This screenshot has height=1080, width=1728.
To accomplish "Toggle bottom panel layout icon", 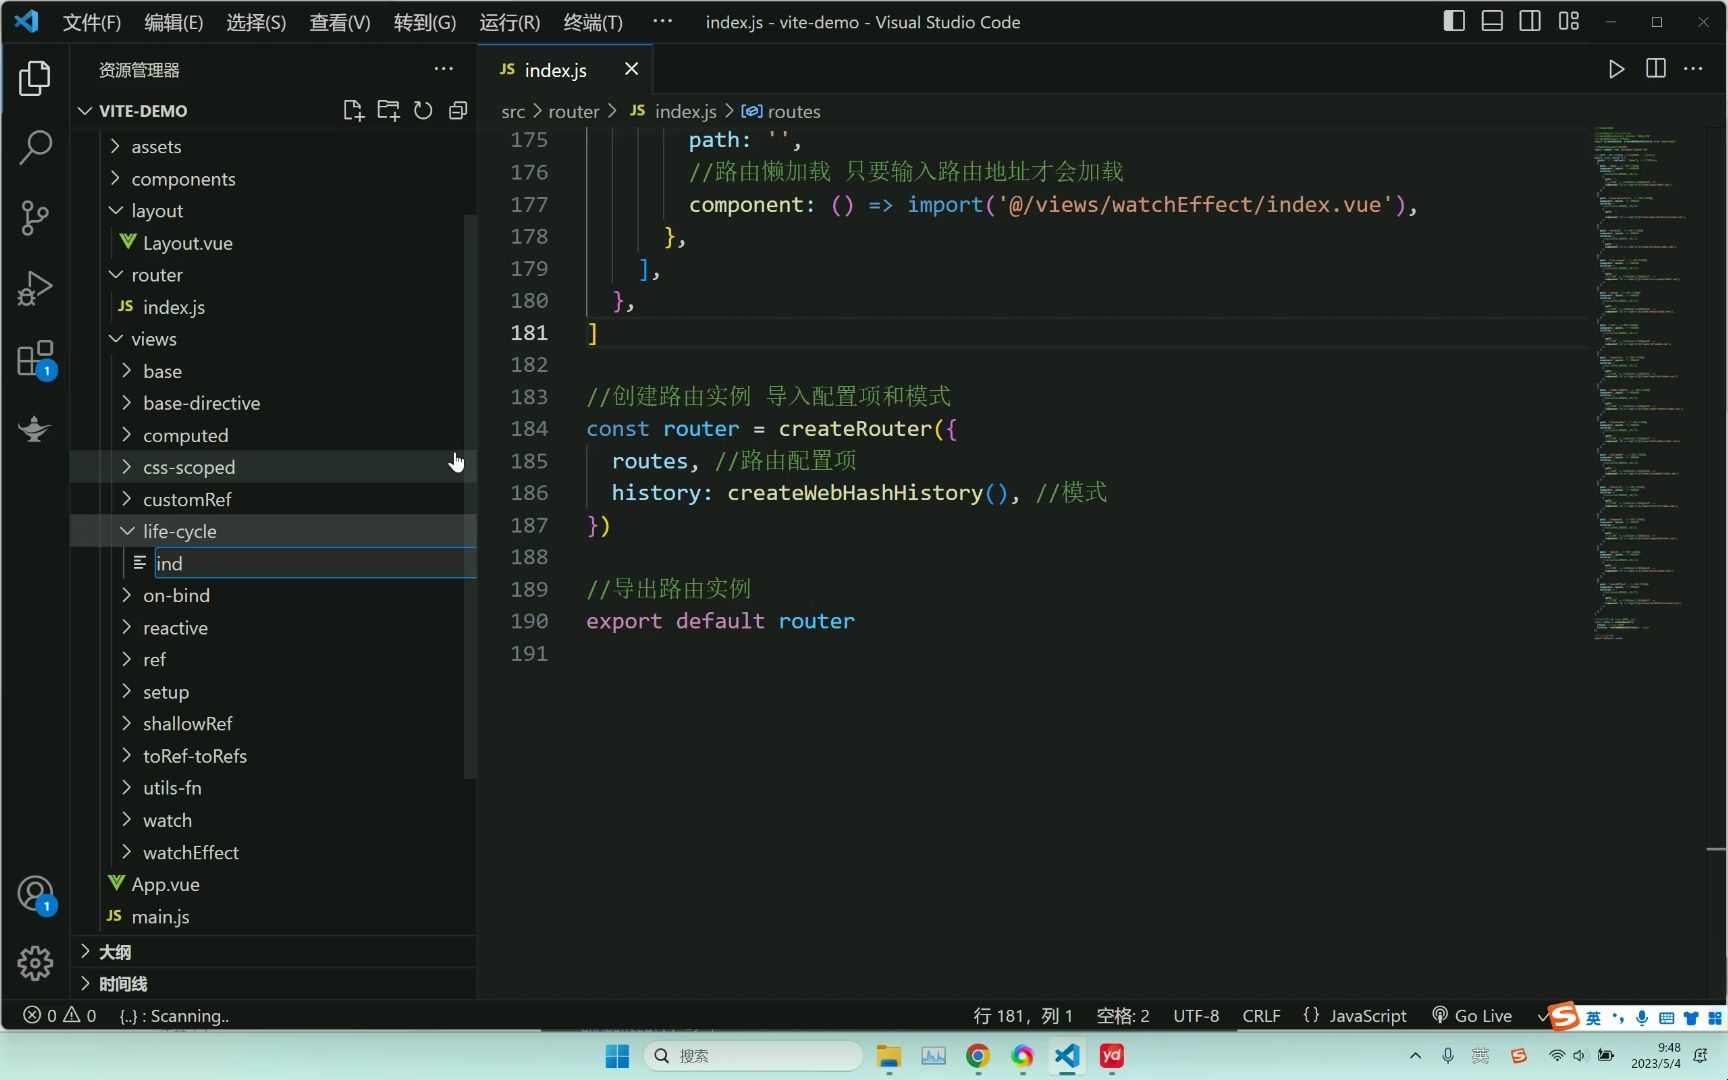I will click(x=1492, y=21).
